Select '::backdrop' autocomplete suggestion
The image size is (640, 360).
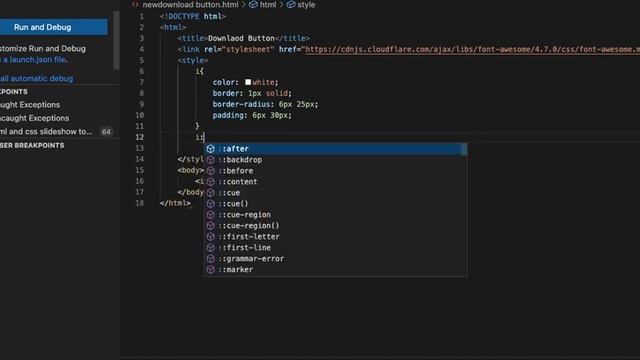click(x=336, y=160)
